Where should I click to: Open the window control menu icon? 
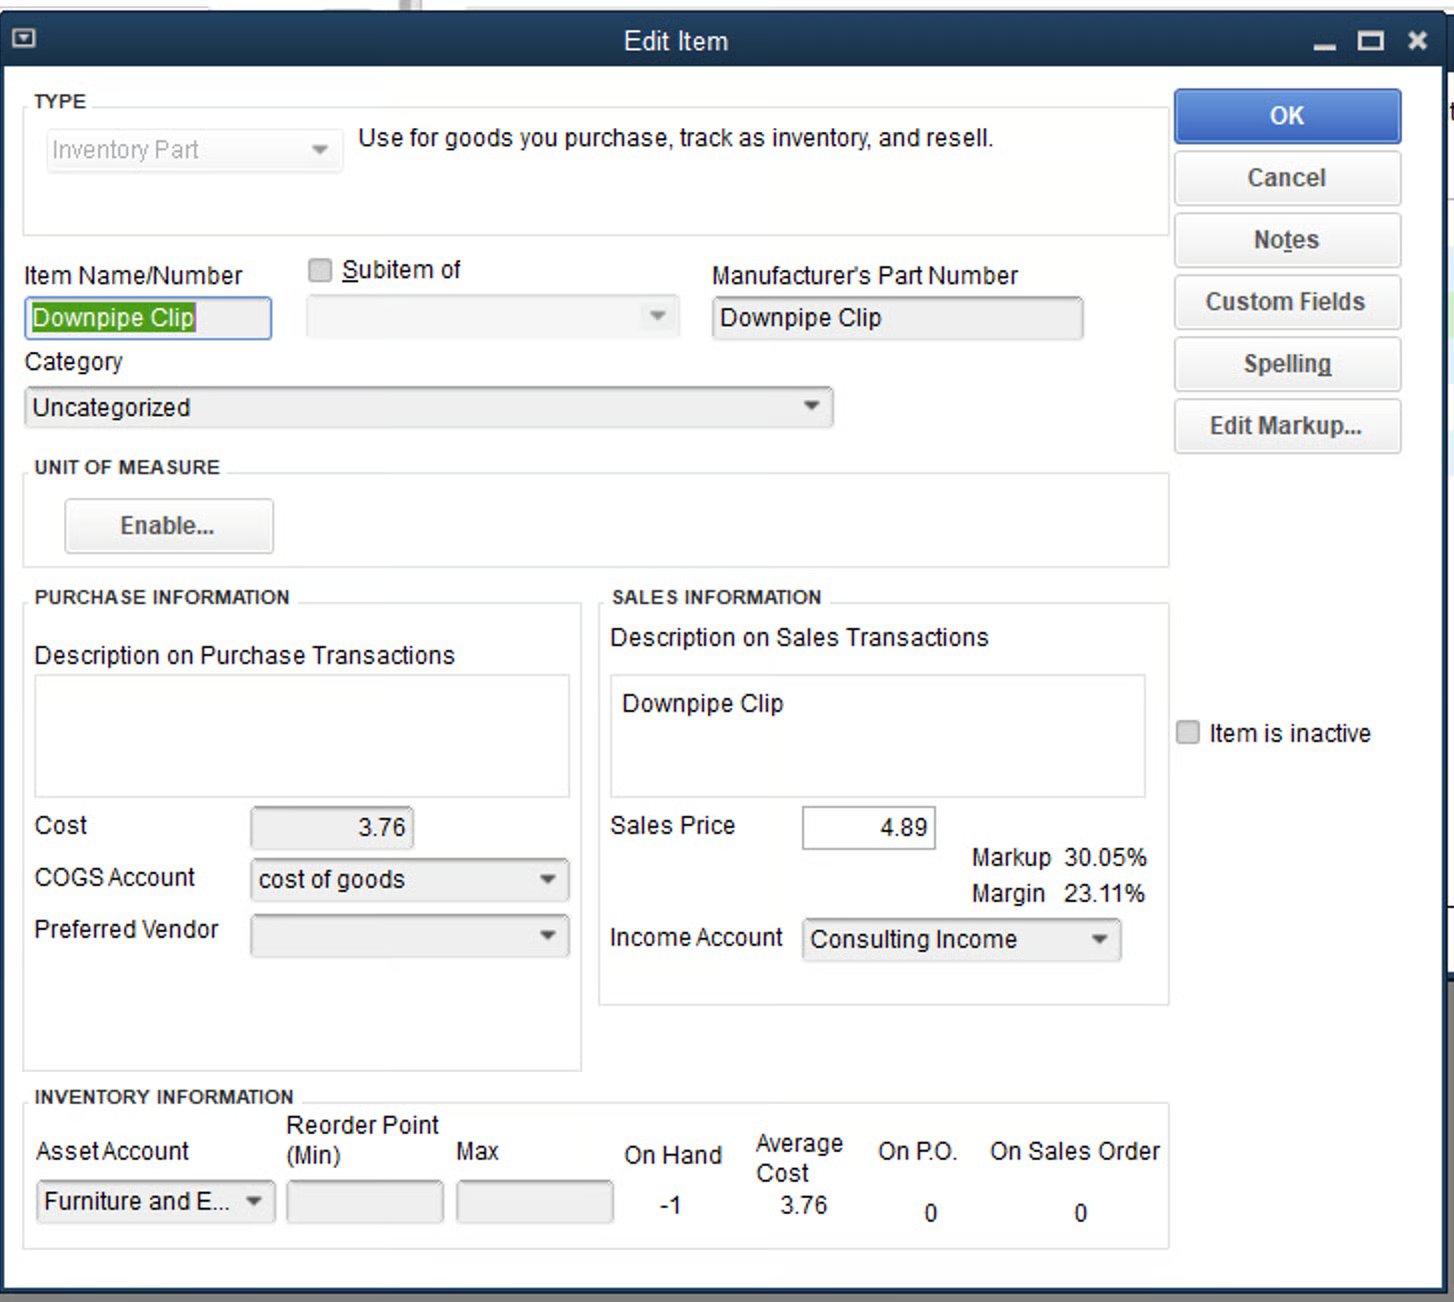(24, 39)
